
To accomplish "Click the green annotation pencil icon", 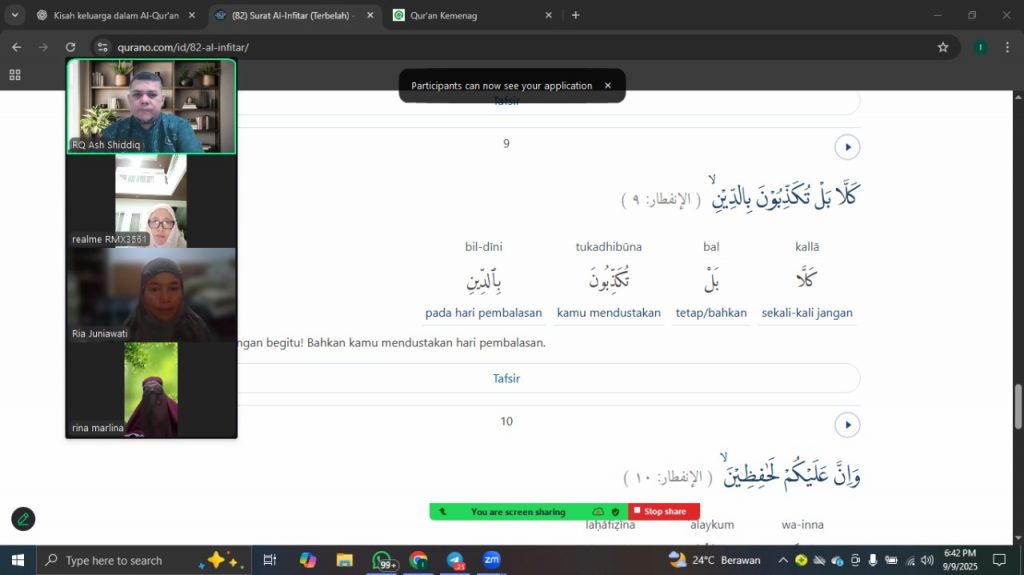I will [23, 519].
